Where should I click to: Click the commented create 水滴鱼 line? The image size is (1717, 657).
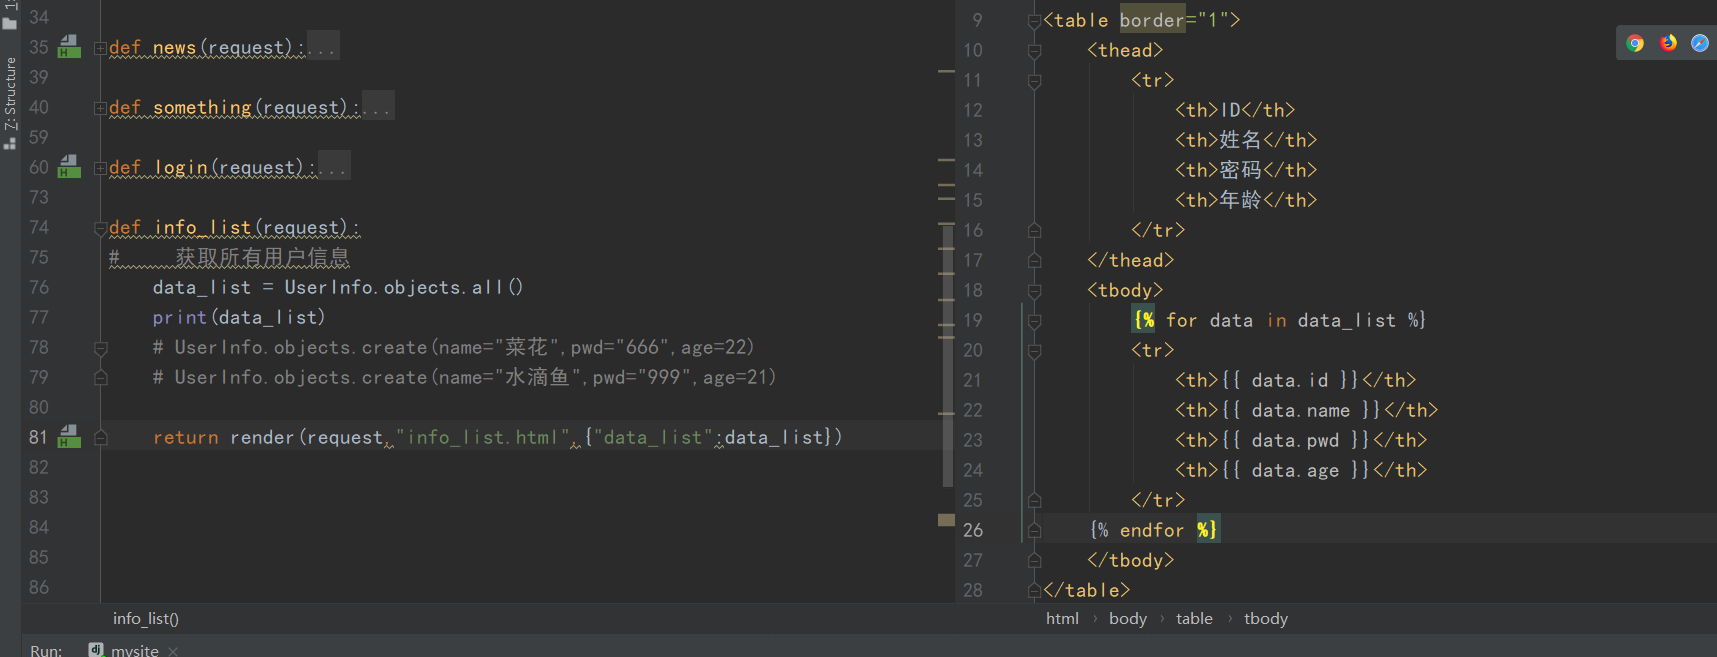tap(464, 377)
